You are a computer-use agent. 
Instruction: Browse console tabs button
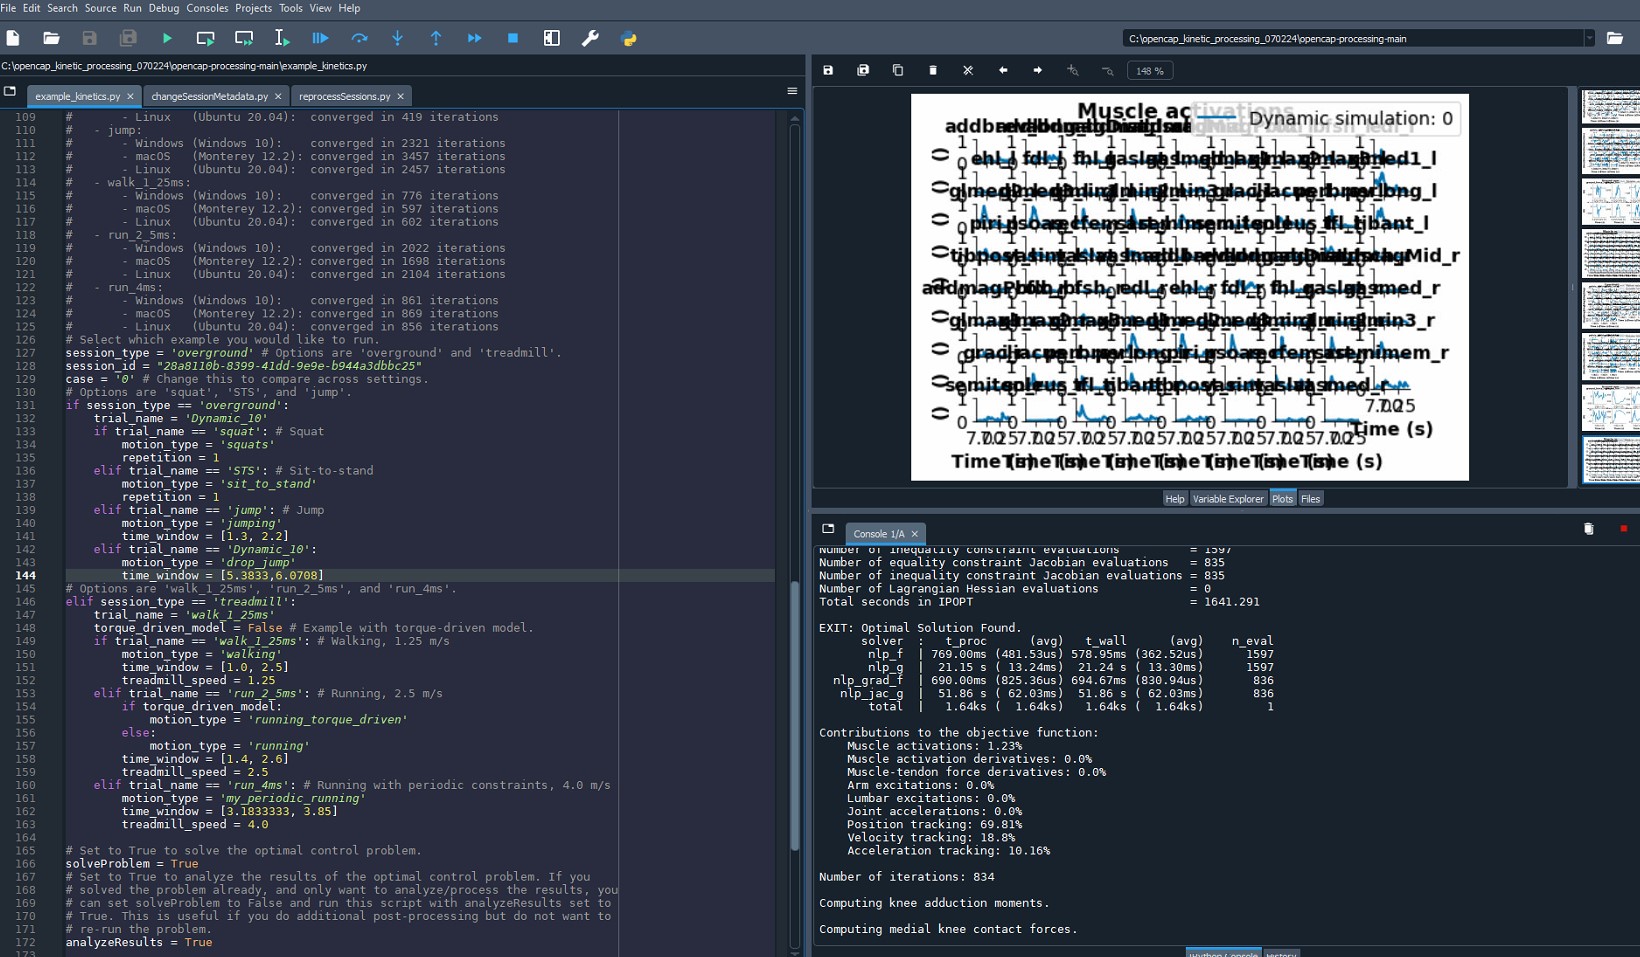click(828, 528)
